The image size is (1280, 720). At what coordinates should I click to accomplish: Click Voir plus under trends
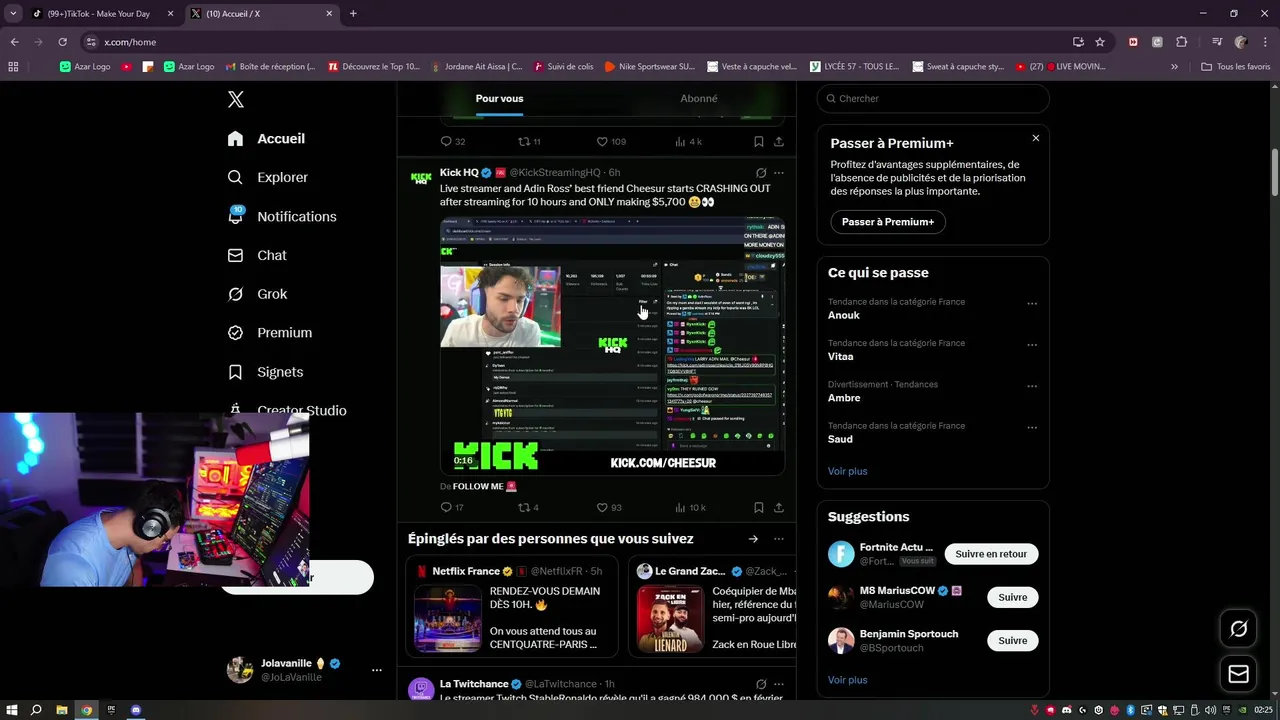coord(848,471)
